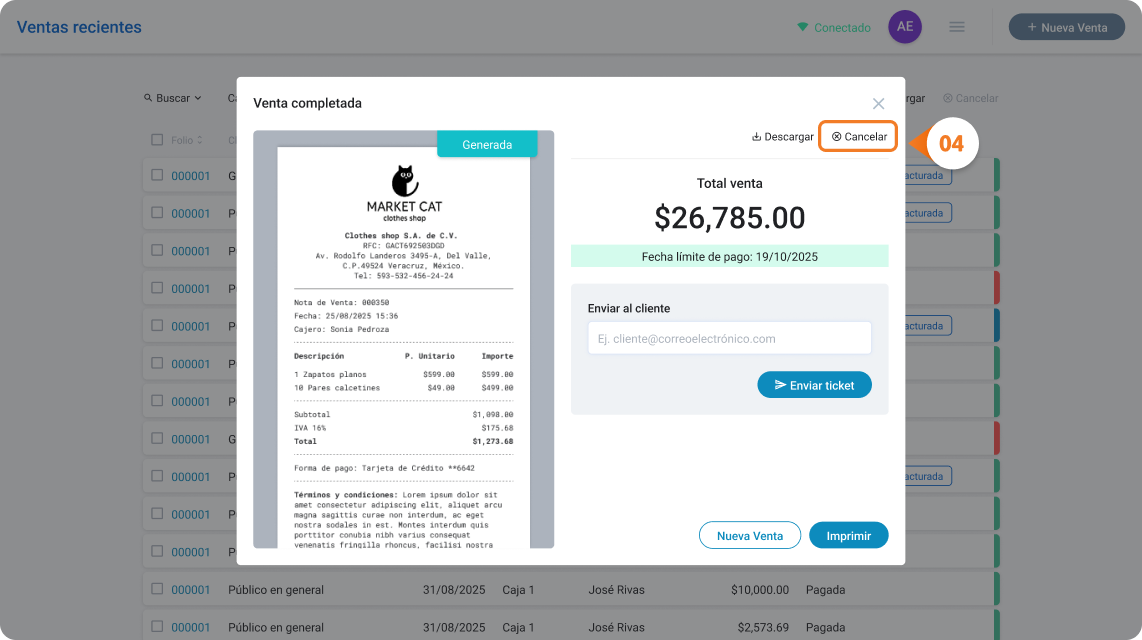The height and width of the screenshot is (640, 1142).
Task: Close the Venta completada dialog
Action: tap(878, 103)
